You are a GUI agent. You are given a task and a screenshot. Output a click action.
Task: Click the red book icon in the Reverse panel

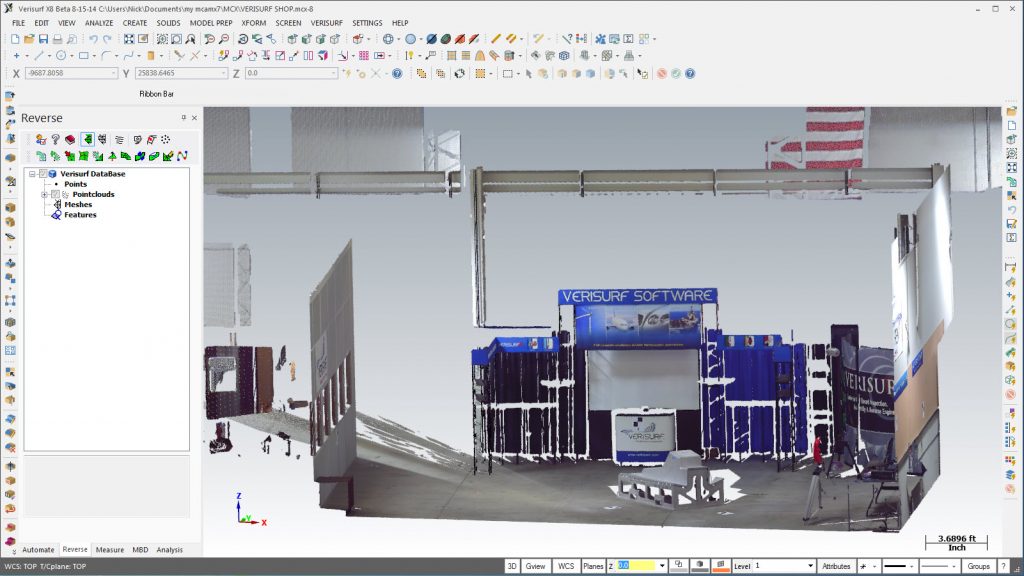pos(70,138)
